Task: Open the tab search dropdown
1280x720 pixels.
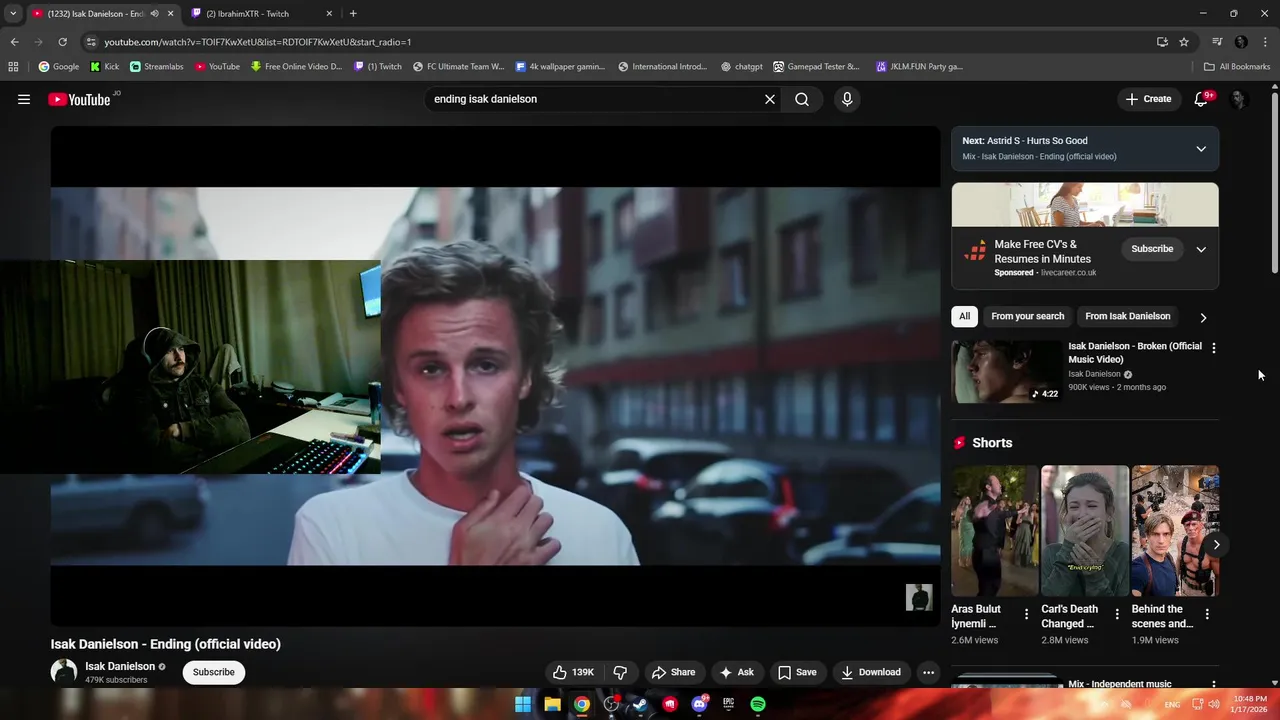Action: click(x=13, y=14)
